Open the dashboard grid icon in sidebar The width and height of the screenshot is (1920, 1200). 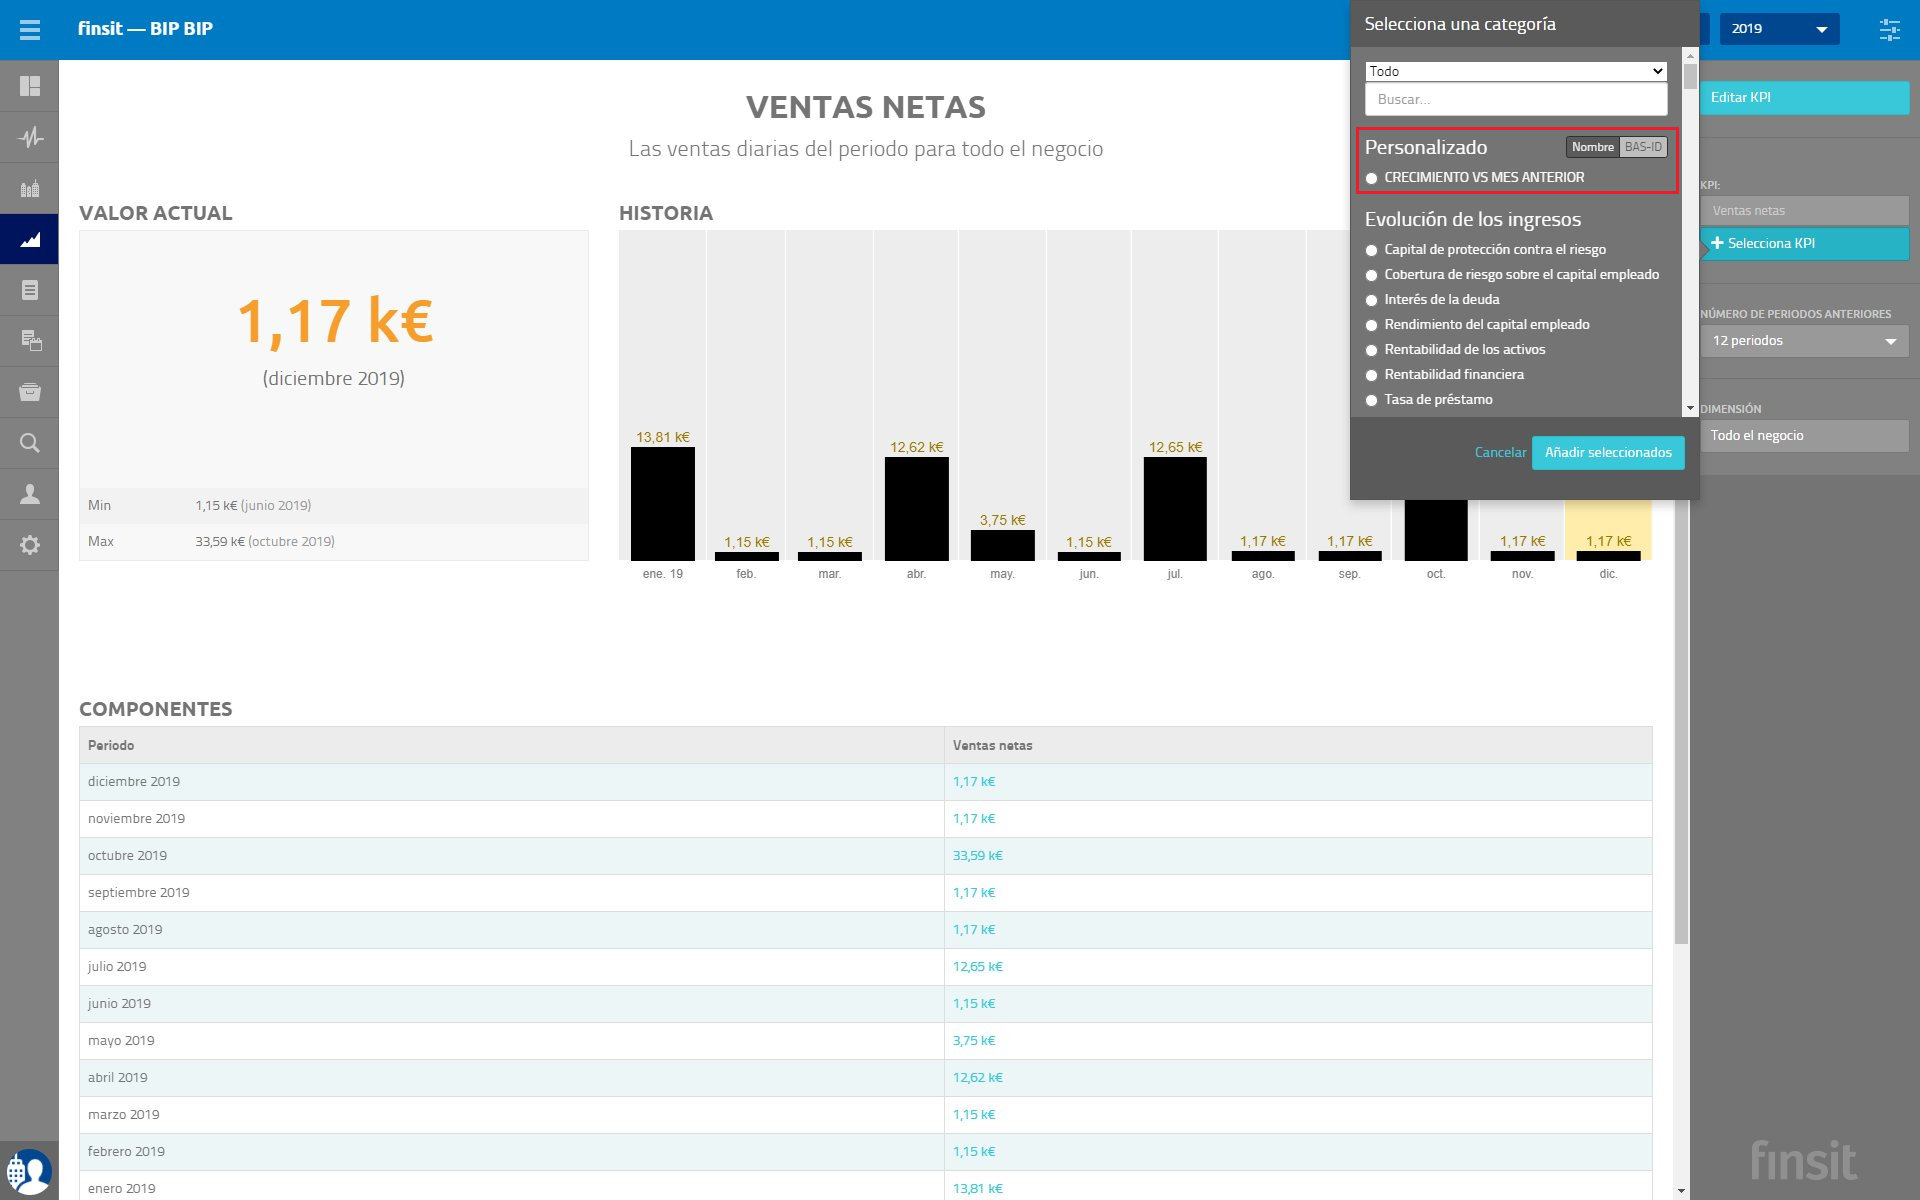[x=30, y=86]
